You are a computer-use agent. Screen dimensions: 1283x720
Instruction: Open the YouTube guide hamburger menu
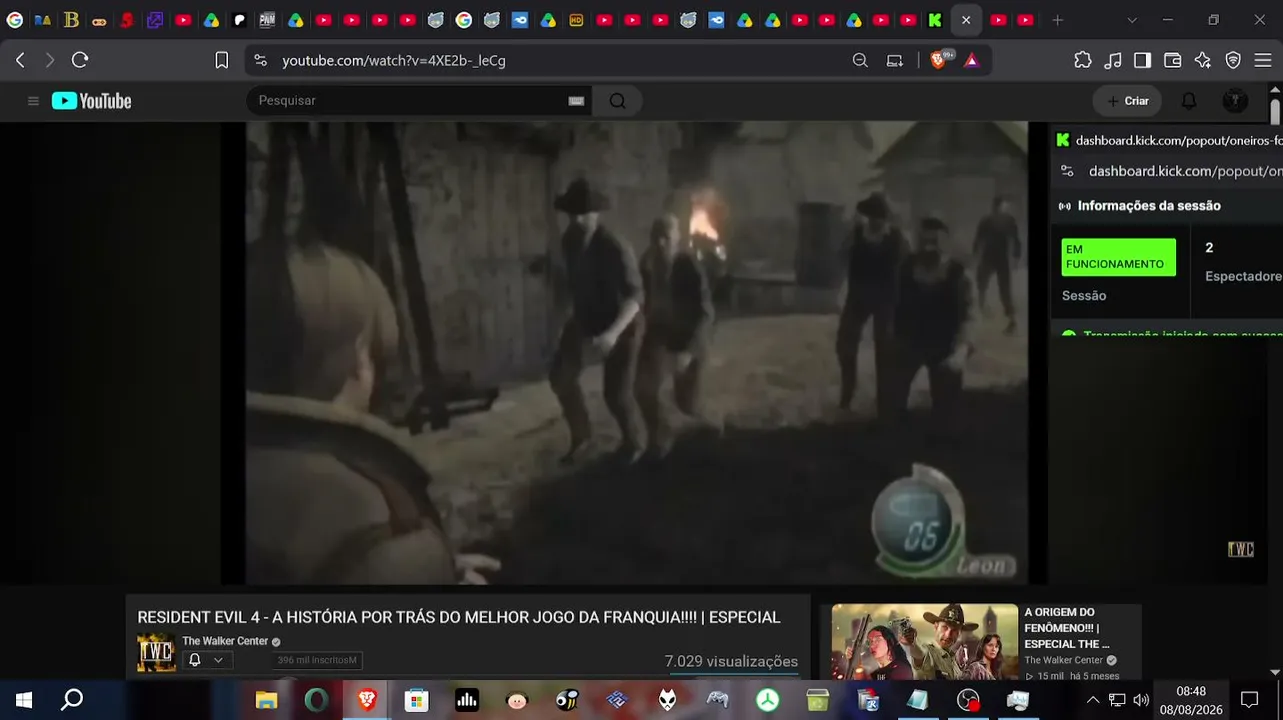click(x=33, y=101)
